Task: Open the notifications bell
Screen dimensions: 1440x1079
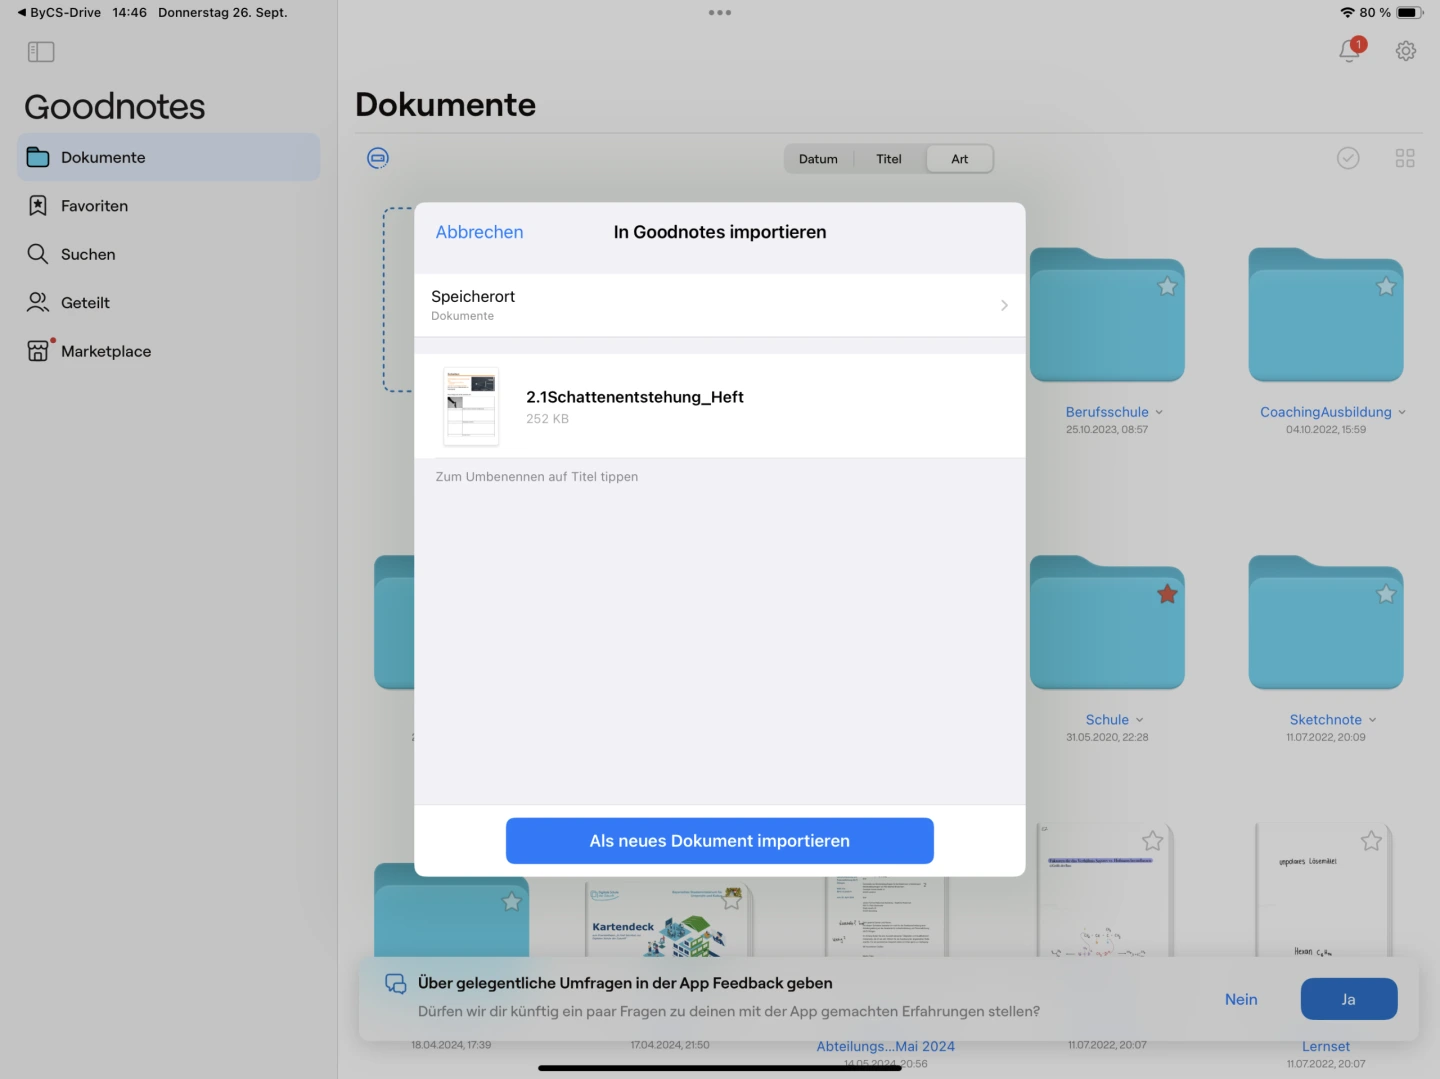Action: click(1350, 50)
